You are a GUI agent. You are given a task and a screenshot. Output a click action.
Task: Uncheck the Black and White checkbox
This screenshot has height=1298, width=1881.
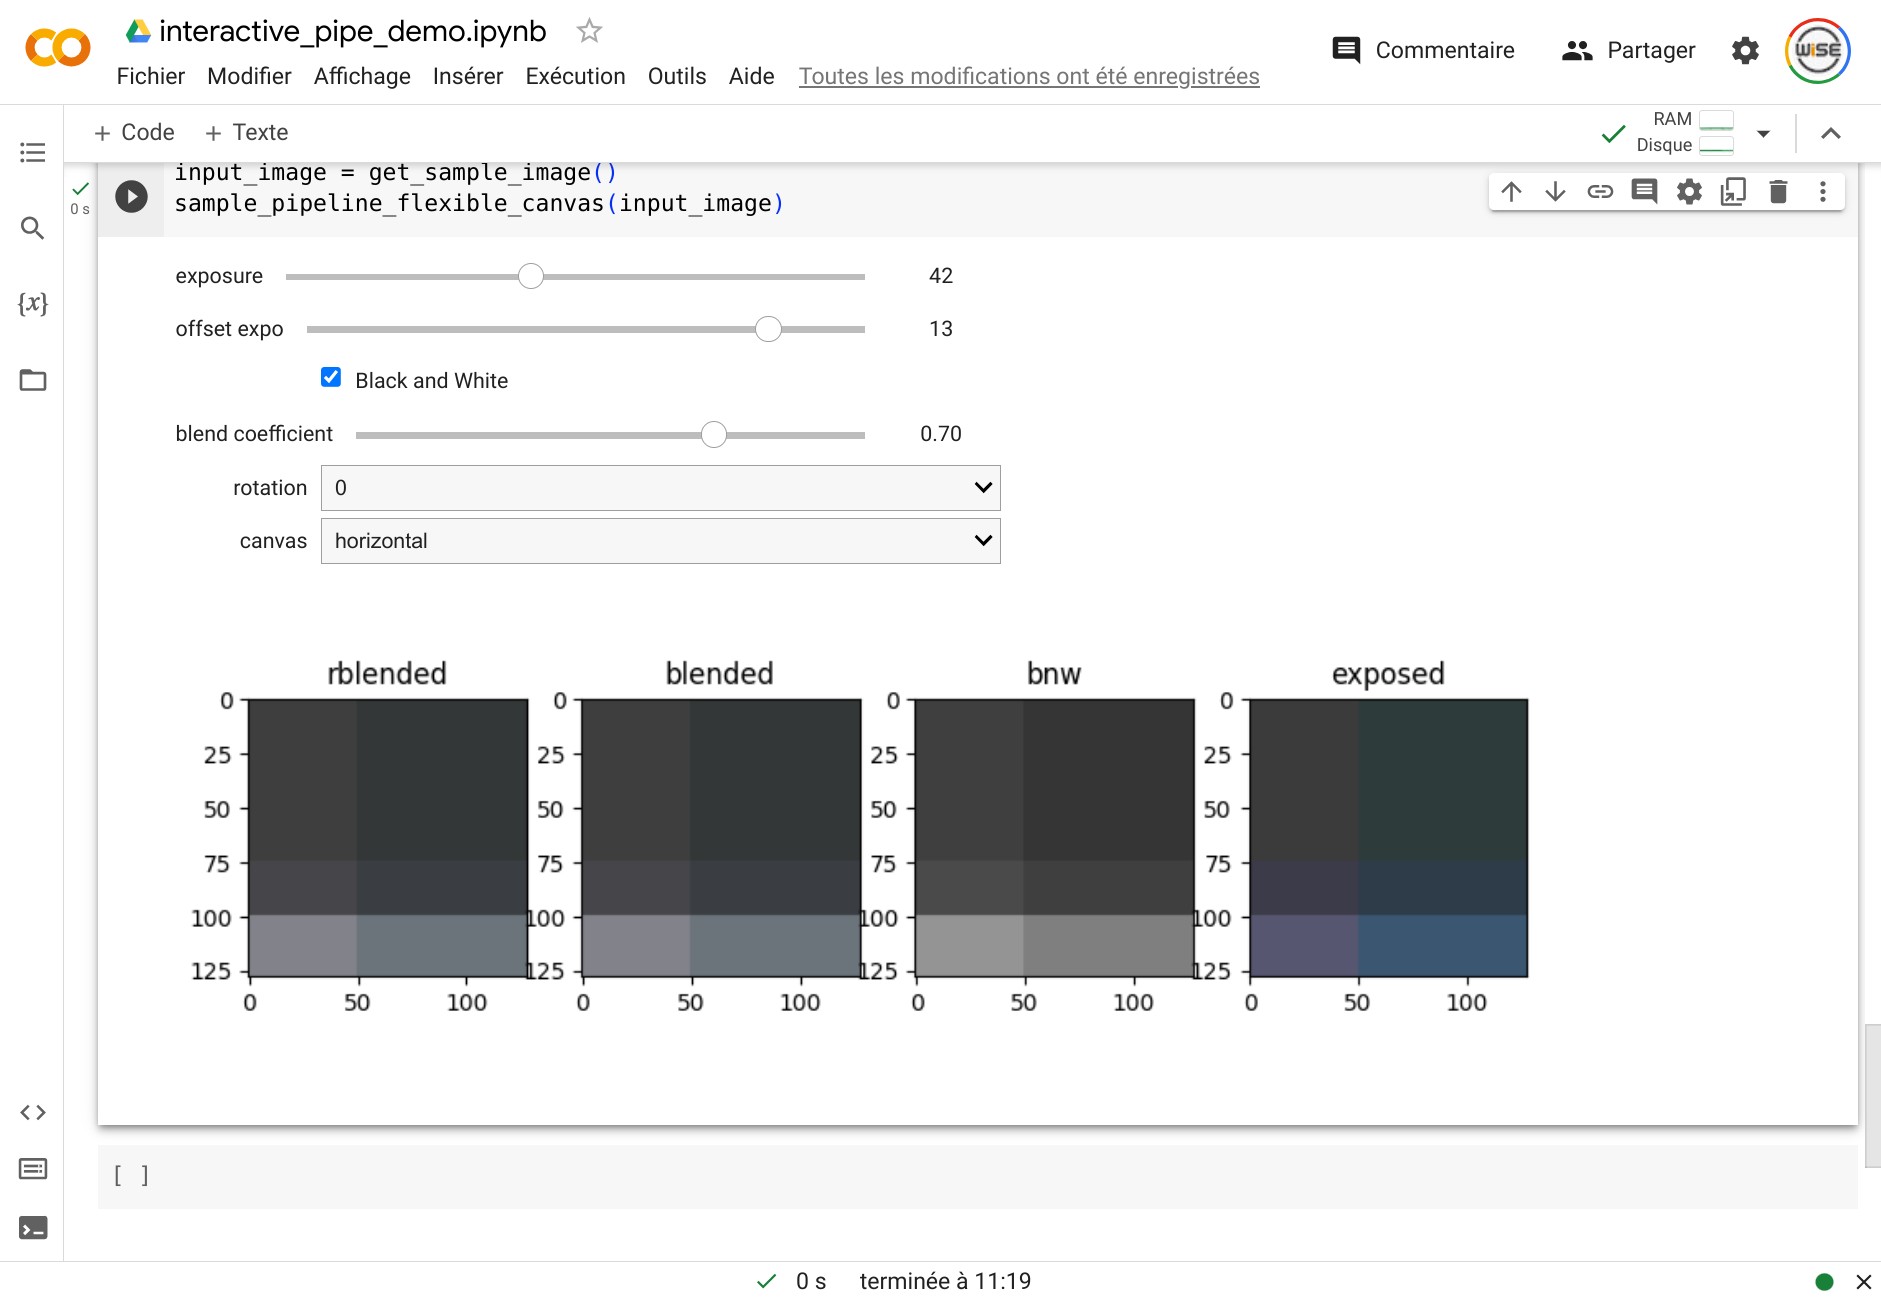pyautogui.click(x=331, y=377)
